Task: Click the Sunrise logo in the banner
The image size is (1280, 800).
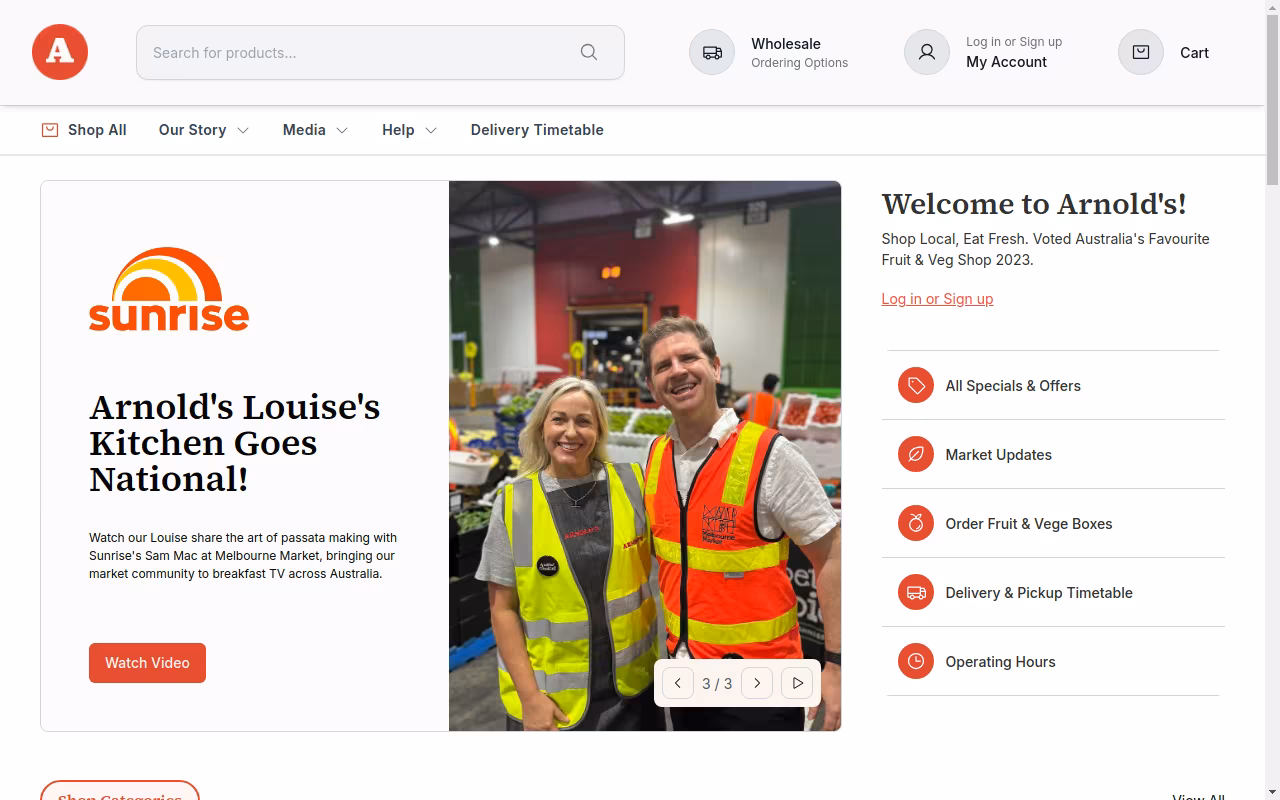Action: coord(169,289)
